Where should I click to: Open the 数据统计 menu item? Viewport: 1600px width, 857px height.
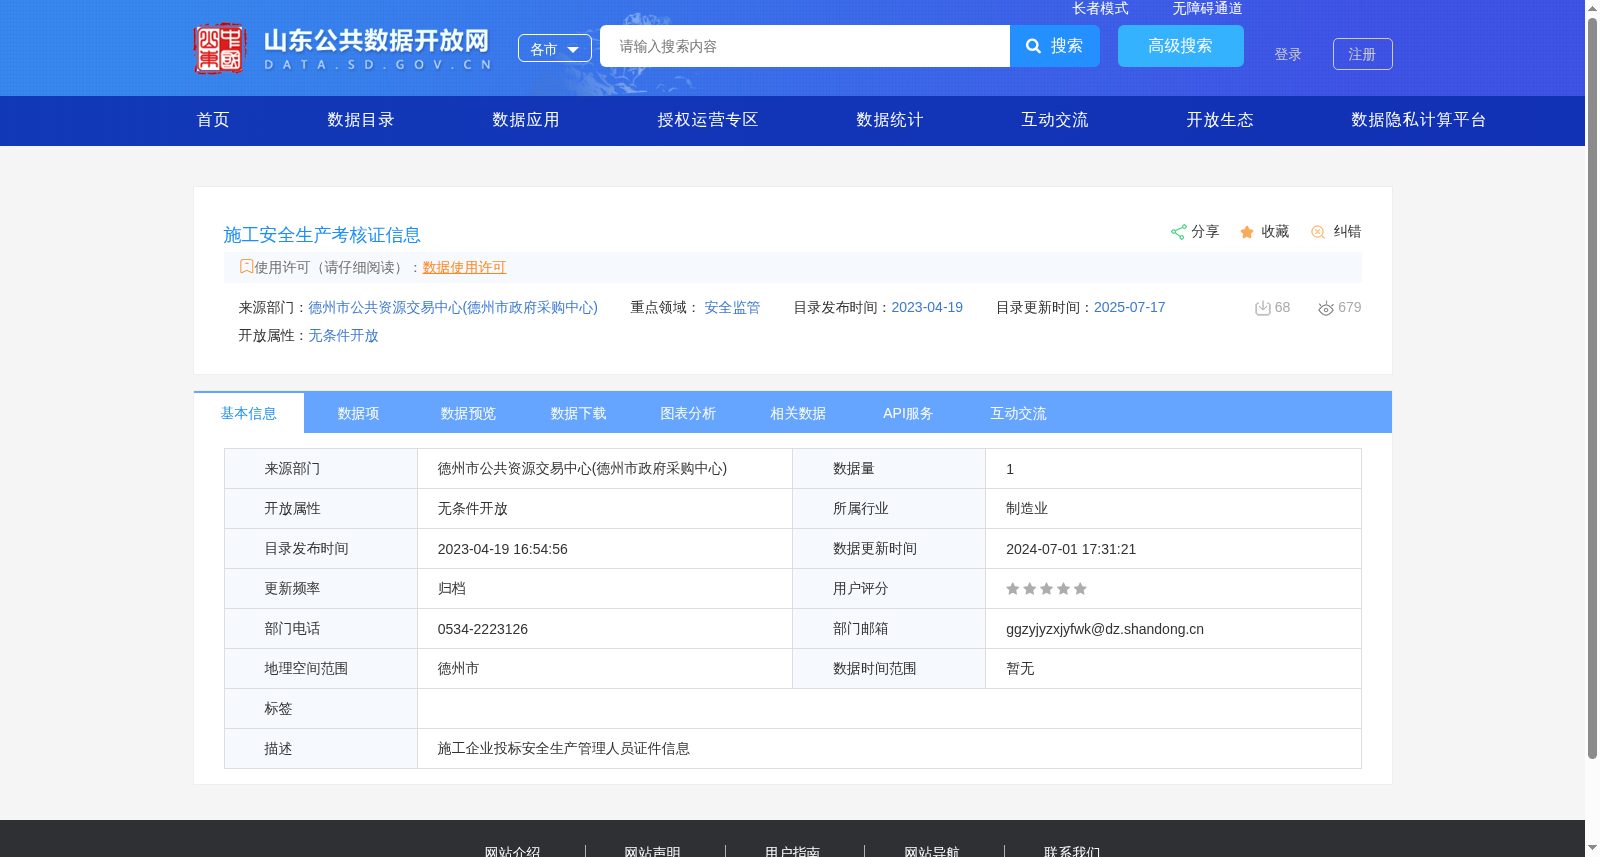890,120
